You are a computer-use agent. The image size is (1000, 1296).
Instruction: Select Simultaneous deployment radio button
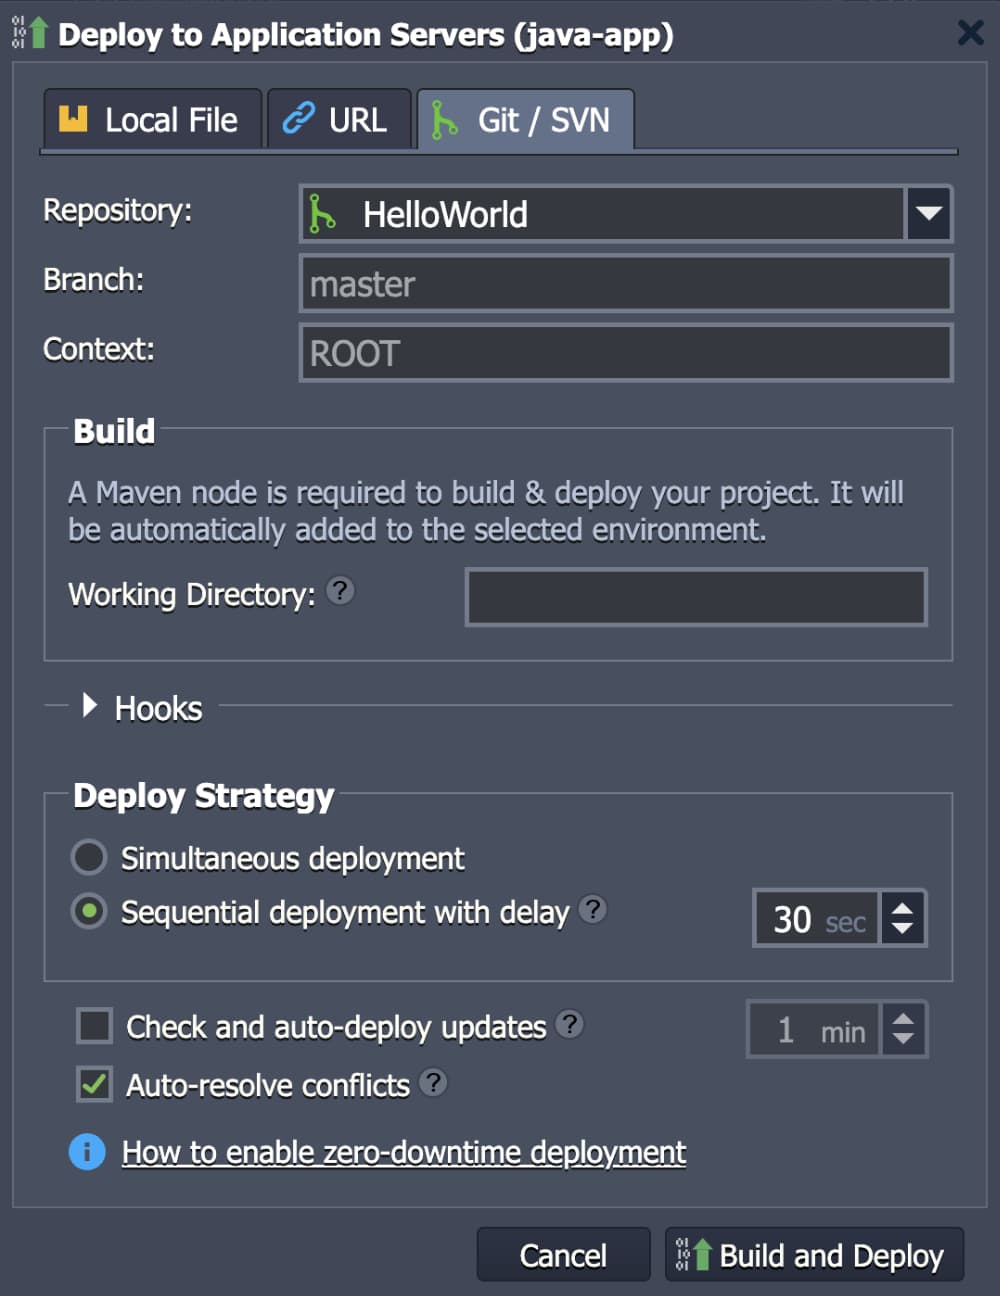pyautogui.click(x=89, y=857)
